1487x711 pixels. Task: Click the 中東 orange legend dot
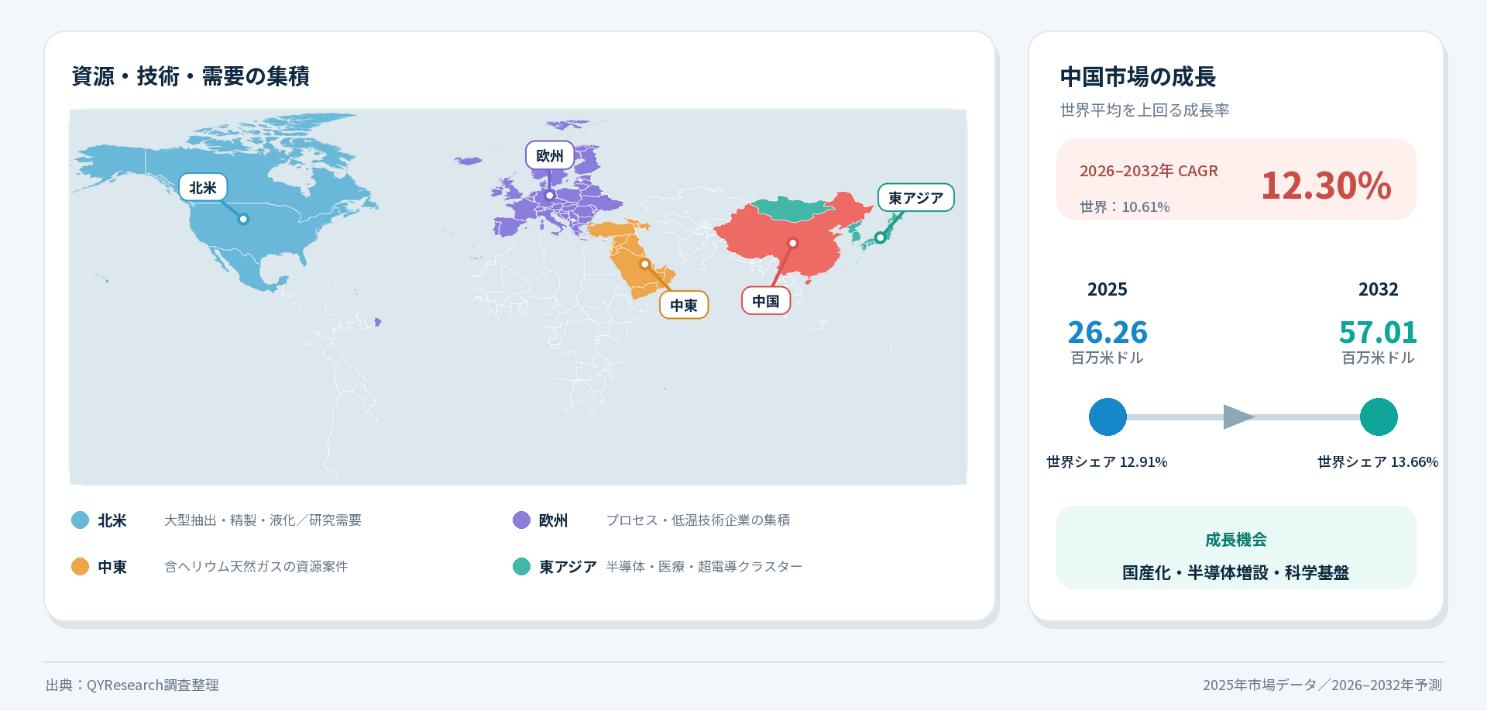click(81, 566)
